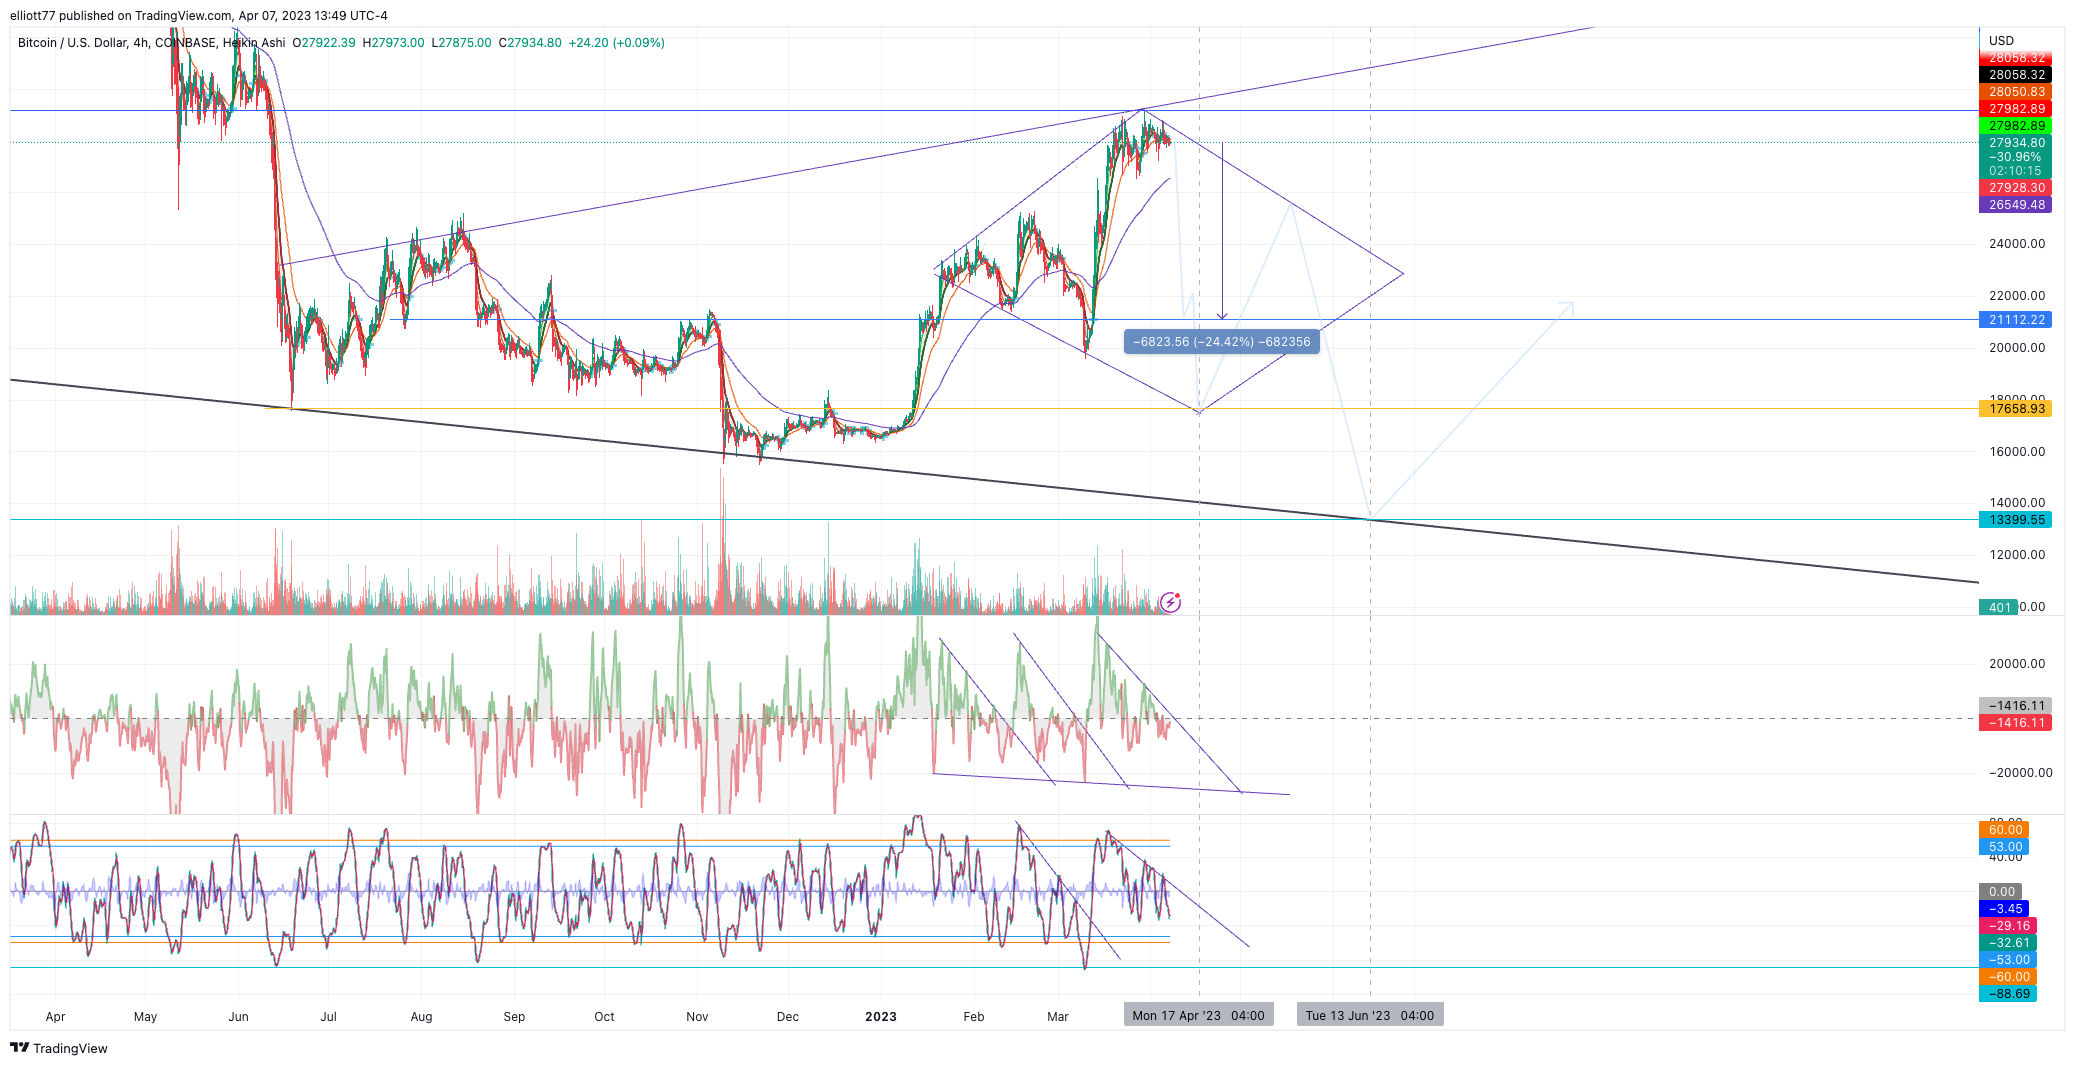Click the close value C27934.80 in header

tap(530, 43)
